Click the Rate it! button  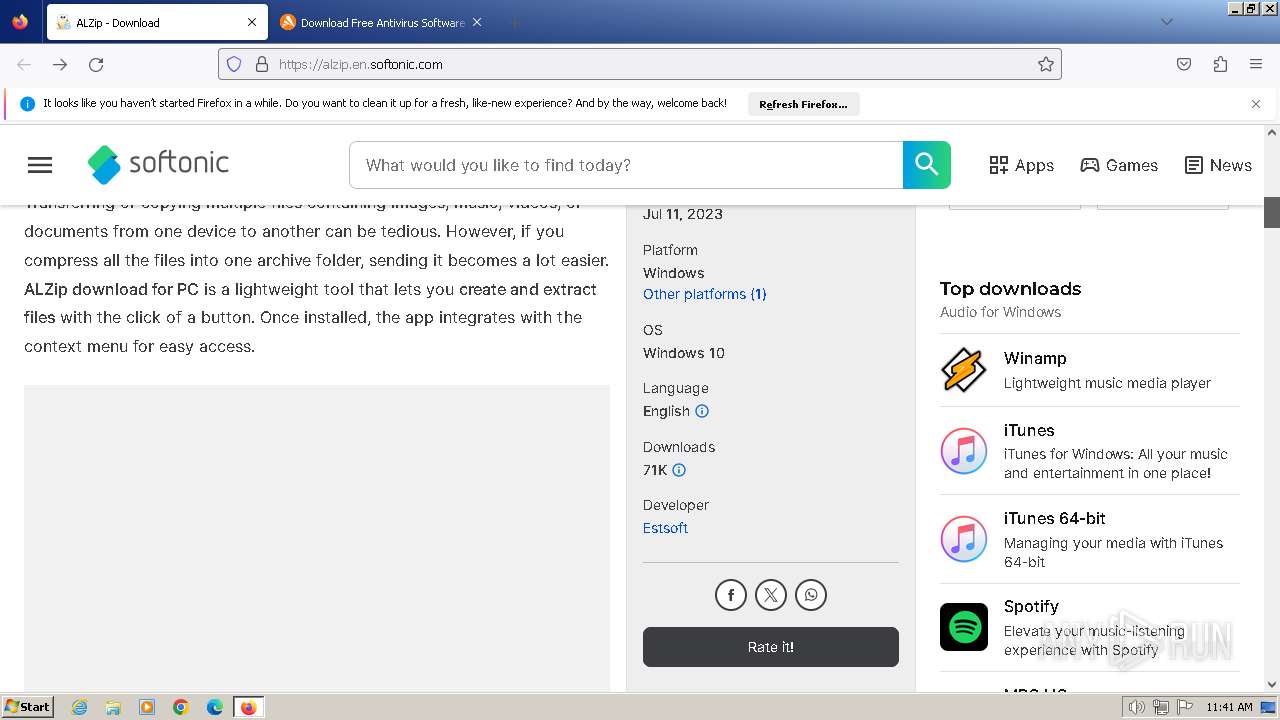(x=771, y=647)
